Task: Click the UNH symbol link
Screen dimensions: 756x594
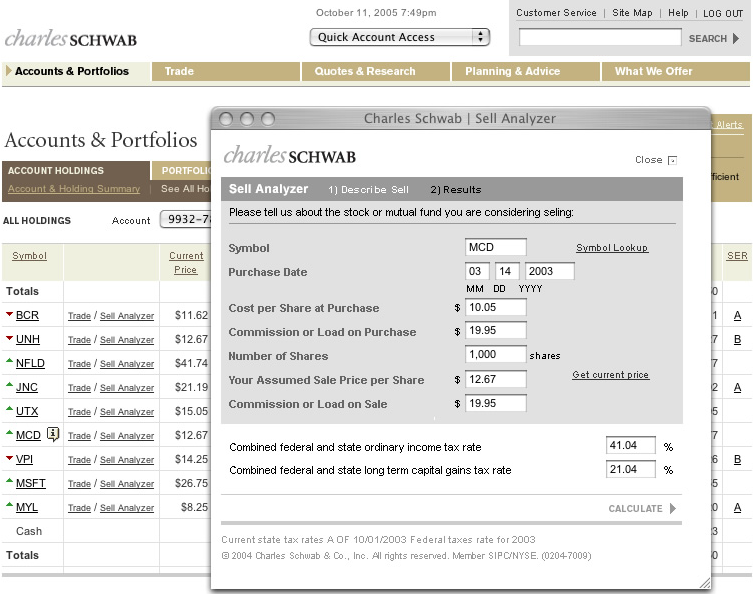Action: click(x=27, y=339)
